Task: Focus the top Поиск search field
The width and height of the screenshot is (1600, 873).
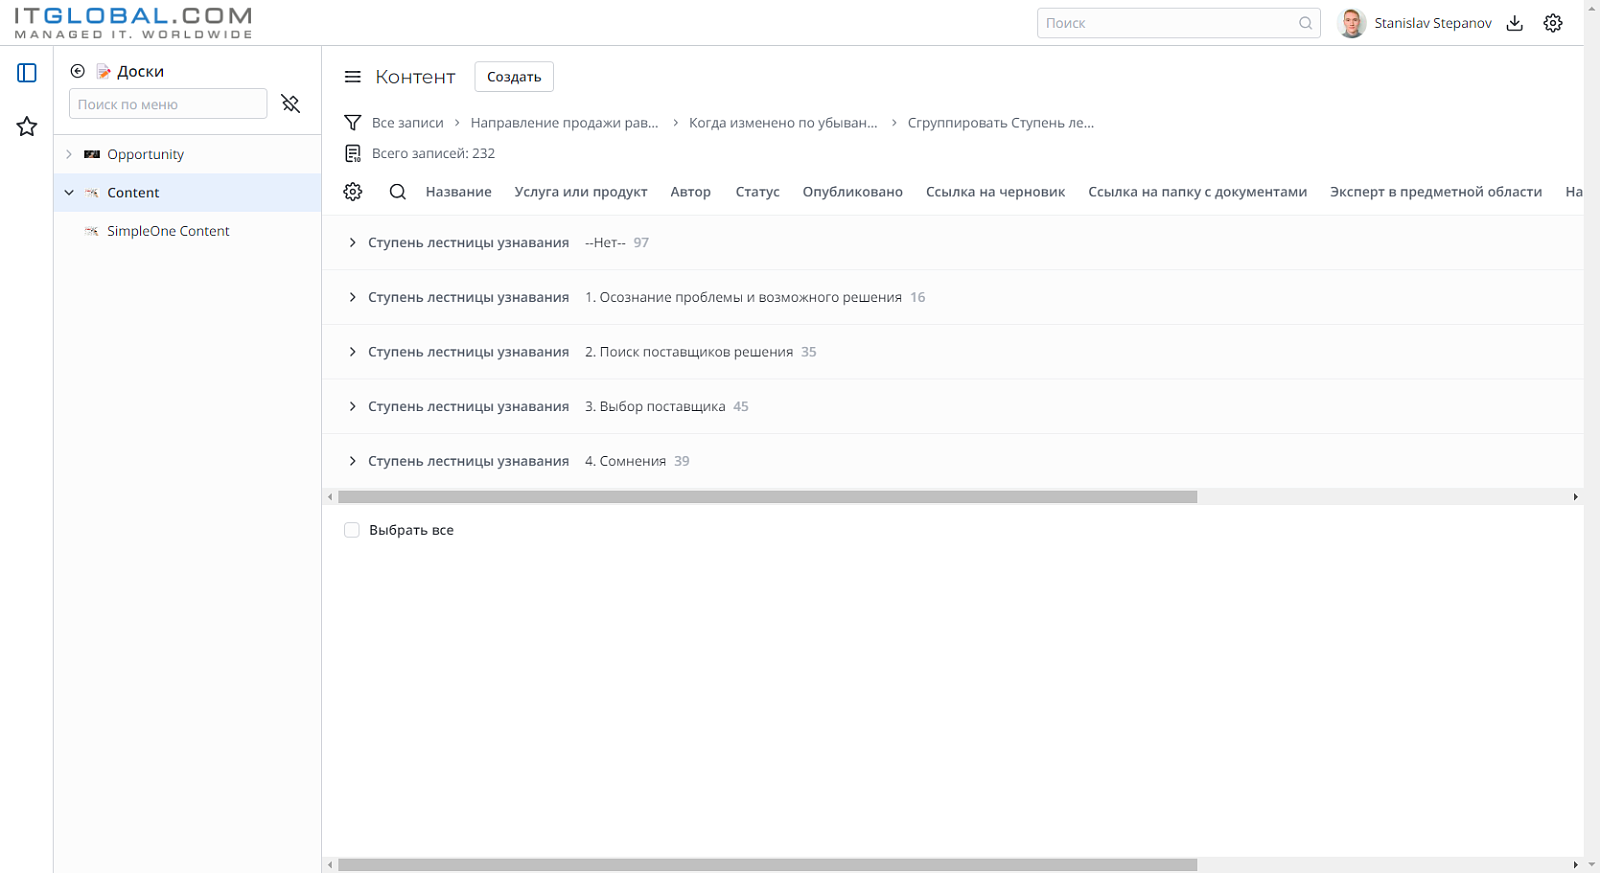Action: [x=1178, y=23]
